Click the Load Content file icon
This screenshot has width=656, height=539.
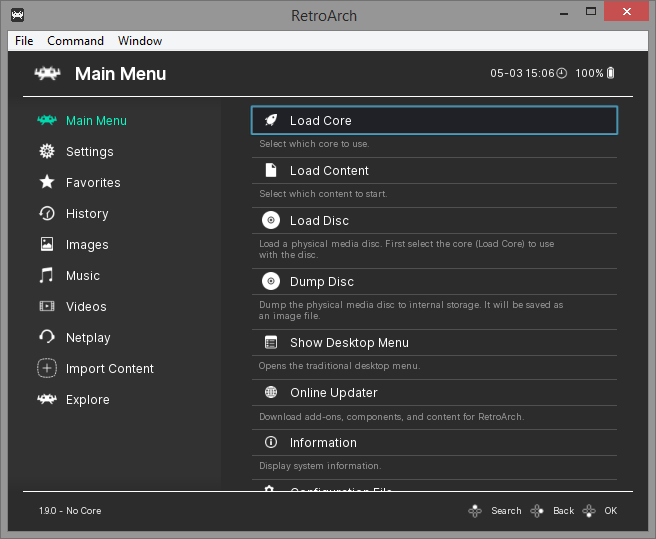[x=271, y=170]
